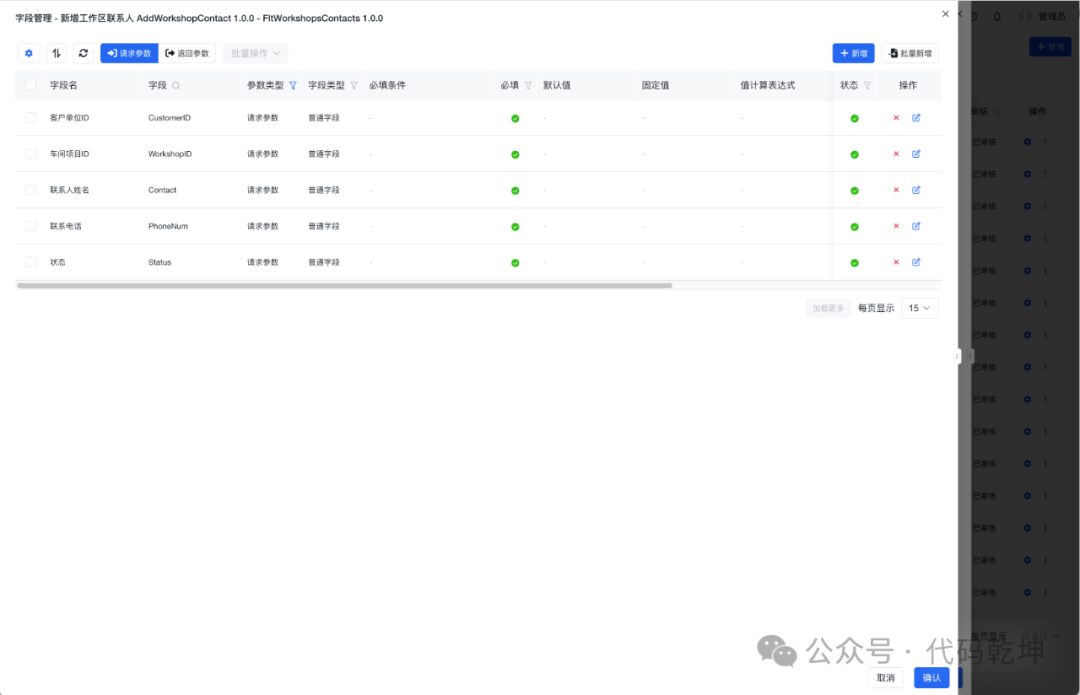This screenshot has height=695, width=1080.
Task: Open the 批量操作 dropdown
Action: click(x=256, y=53)
